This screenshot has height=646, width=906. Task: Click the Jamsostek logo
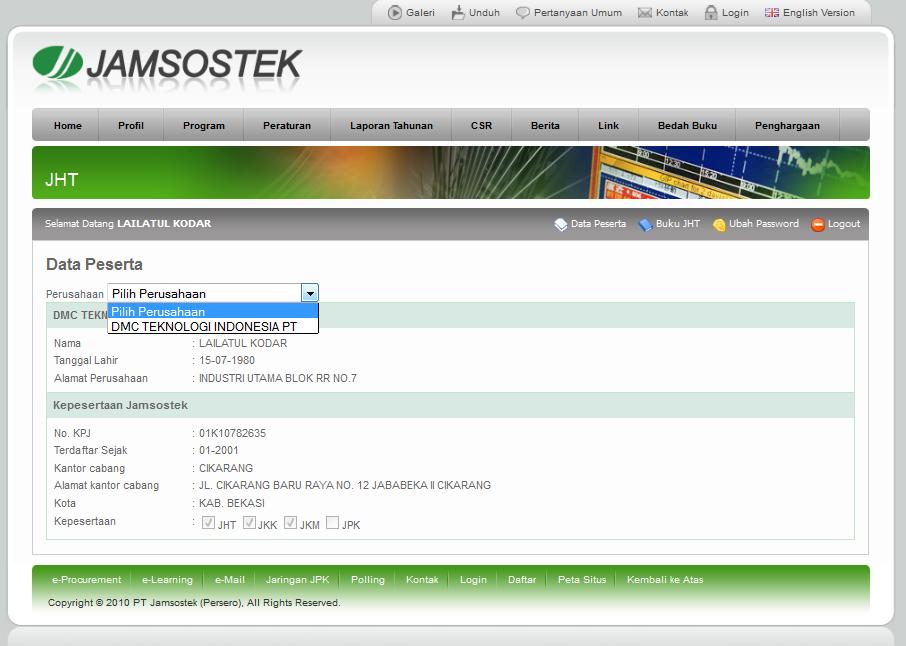coord(168,65)
